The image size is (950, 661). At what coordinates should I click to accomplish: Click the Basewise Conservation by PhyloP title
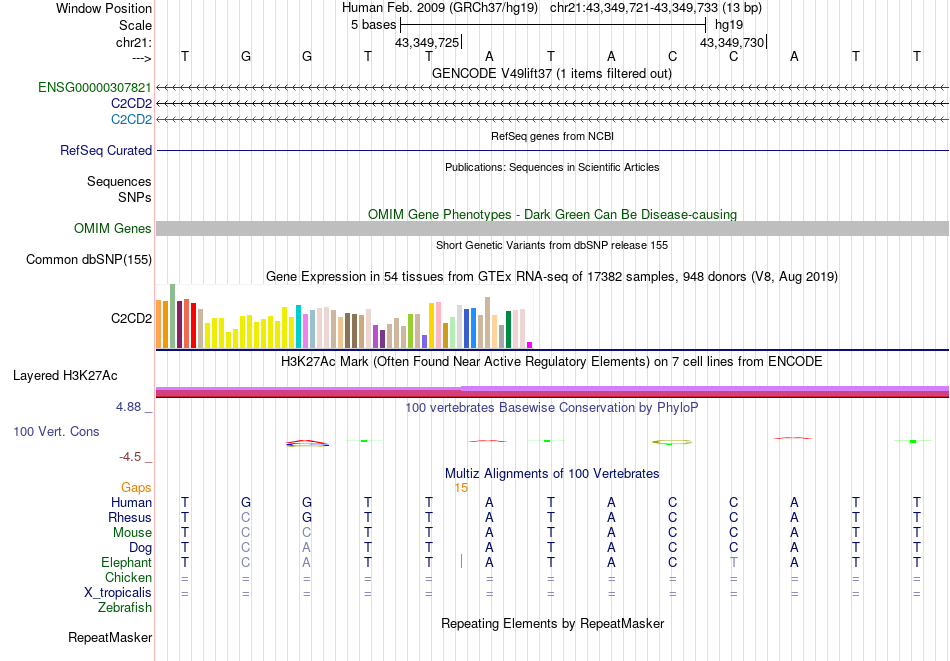pos(552,408)
